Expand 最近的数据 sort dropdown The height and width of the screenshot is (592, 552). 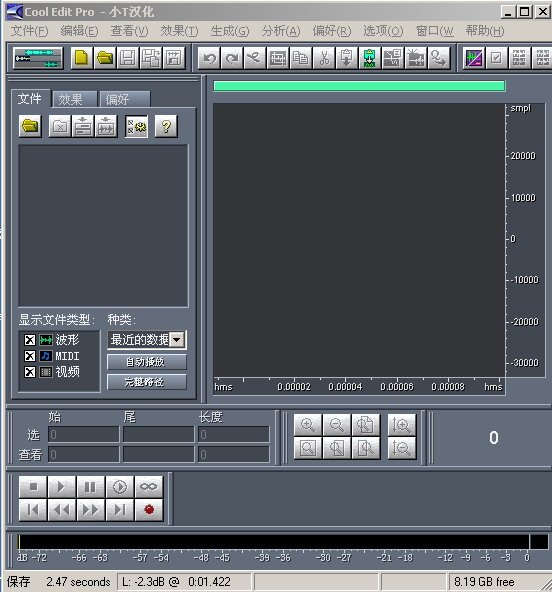click(x=177, y=340)
